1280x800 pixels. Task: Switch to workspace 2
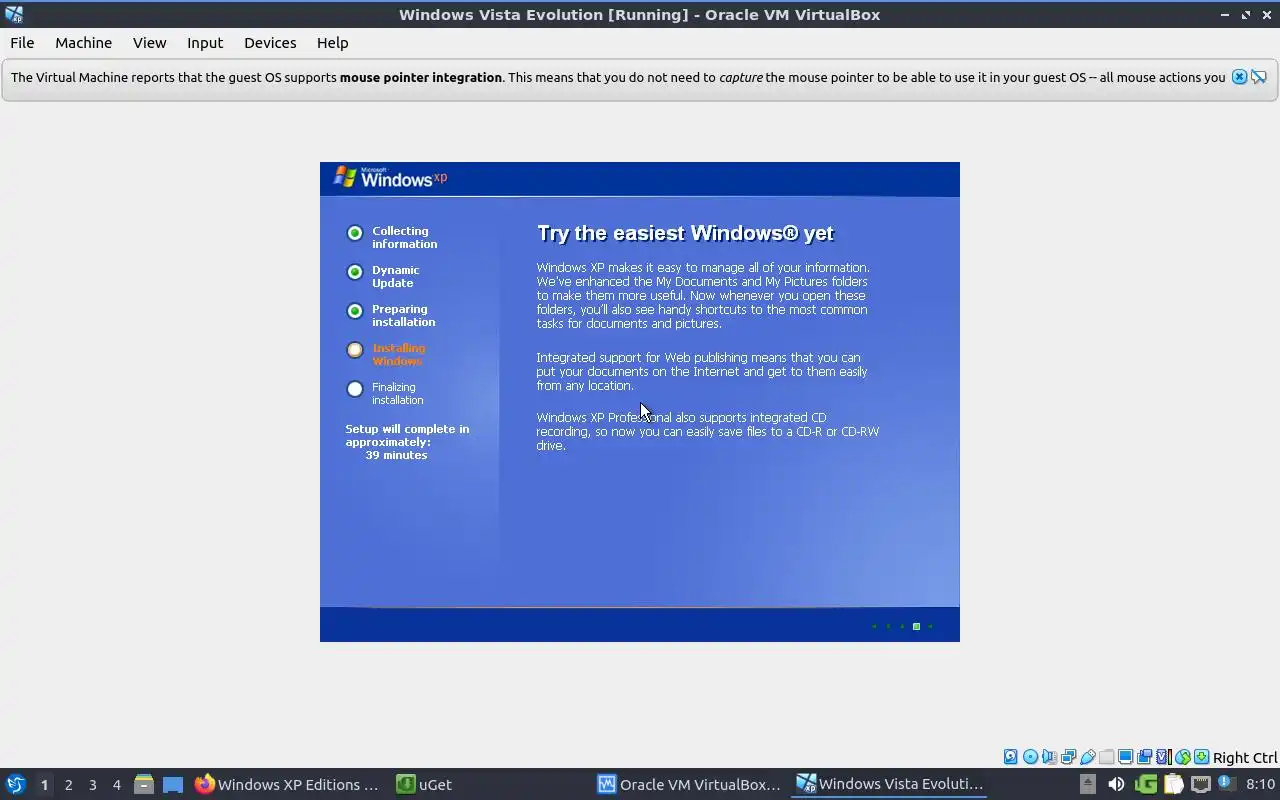[x=68, y=784]
